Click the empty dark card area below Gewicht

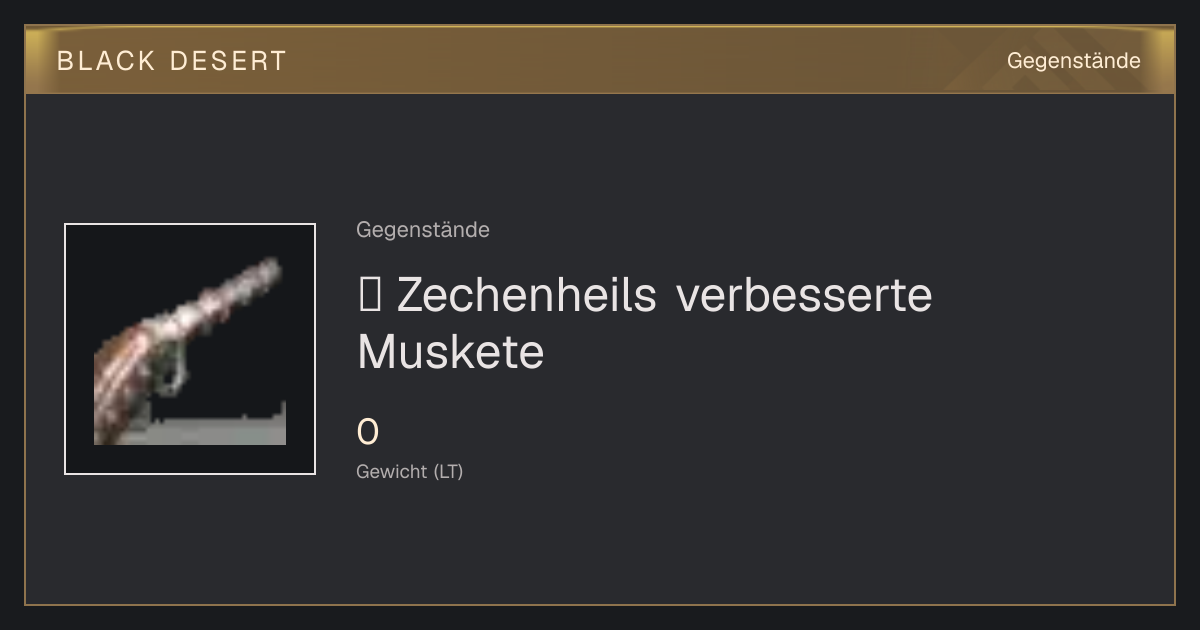(600, 545)
